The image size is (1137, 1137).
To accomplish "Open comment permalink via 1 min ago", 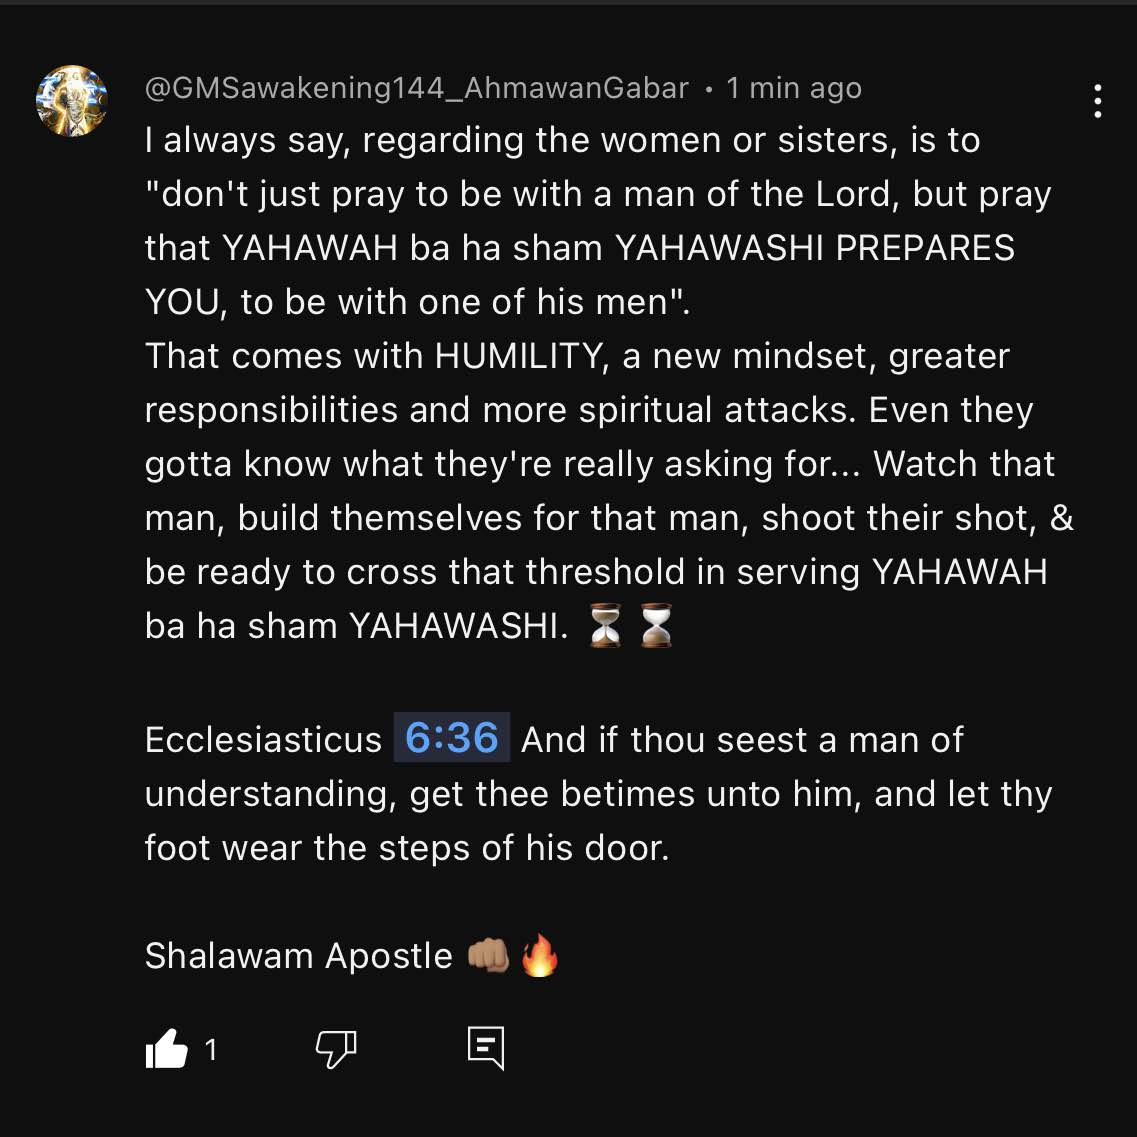I will coord(794,88).
